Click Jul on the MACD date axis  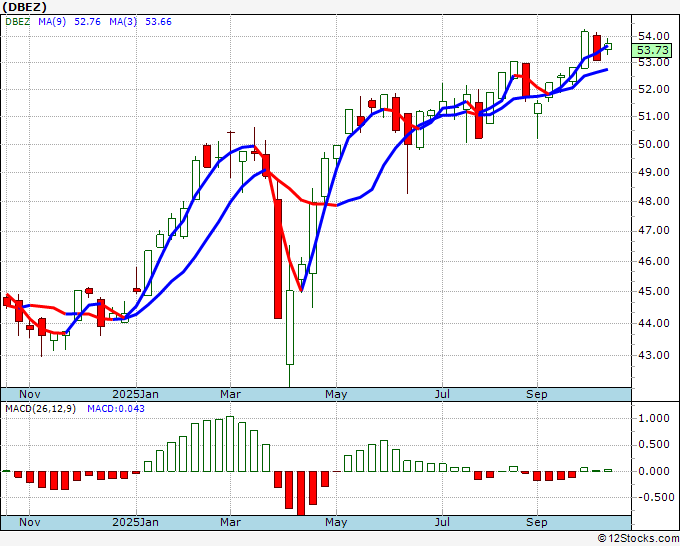[442, 522]
